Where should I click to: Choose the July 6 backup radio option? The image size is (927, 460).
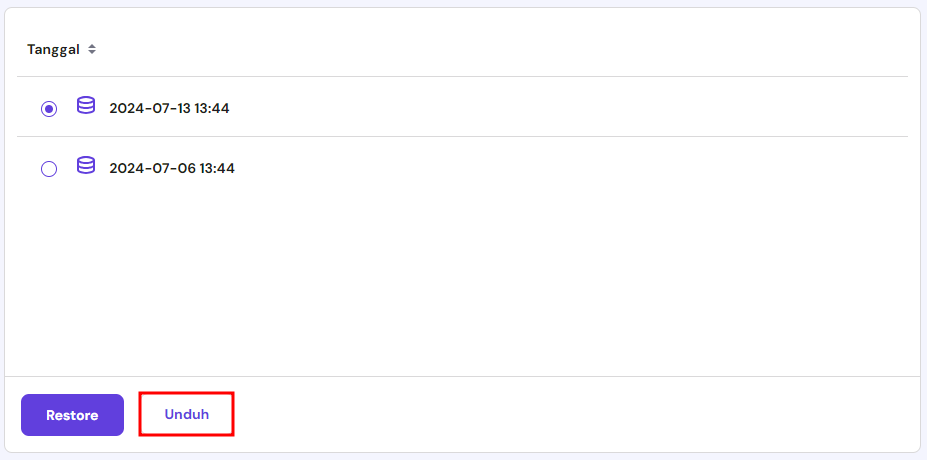pyautogui.click(x=49, y=169)
